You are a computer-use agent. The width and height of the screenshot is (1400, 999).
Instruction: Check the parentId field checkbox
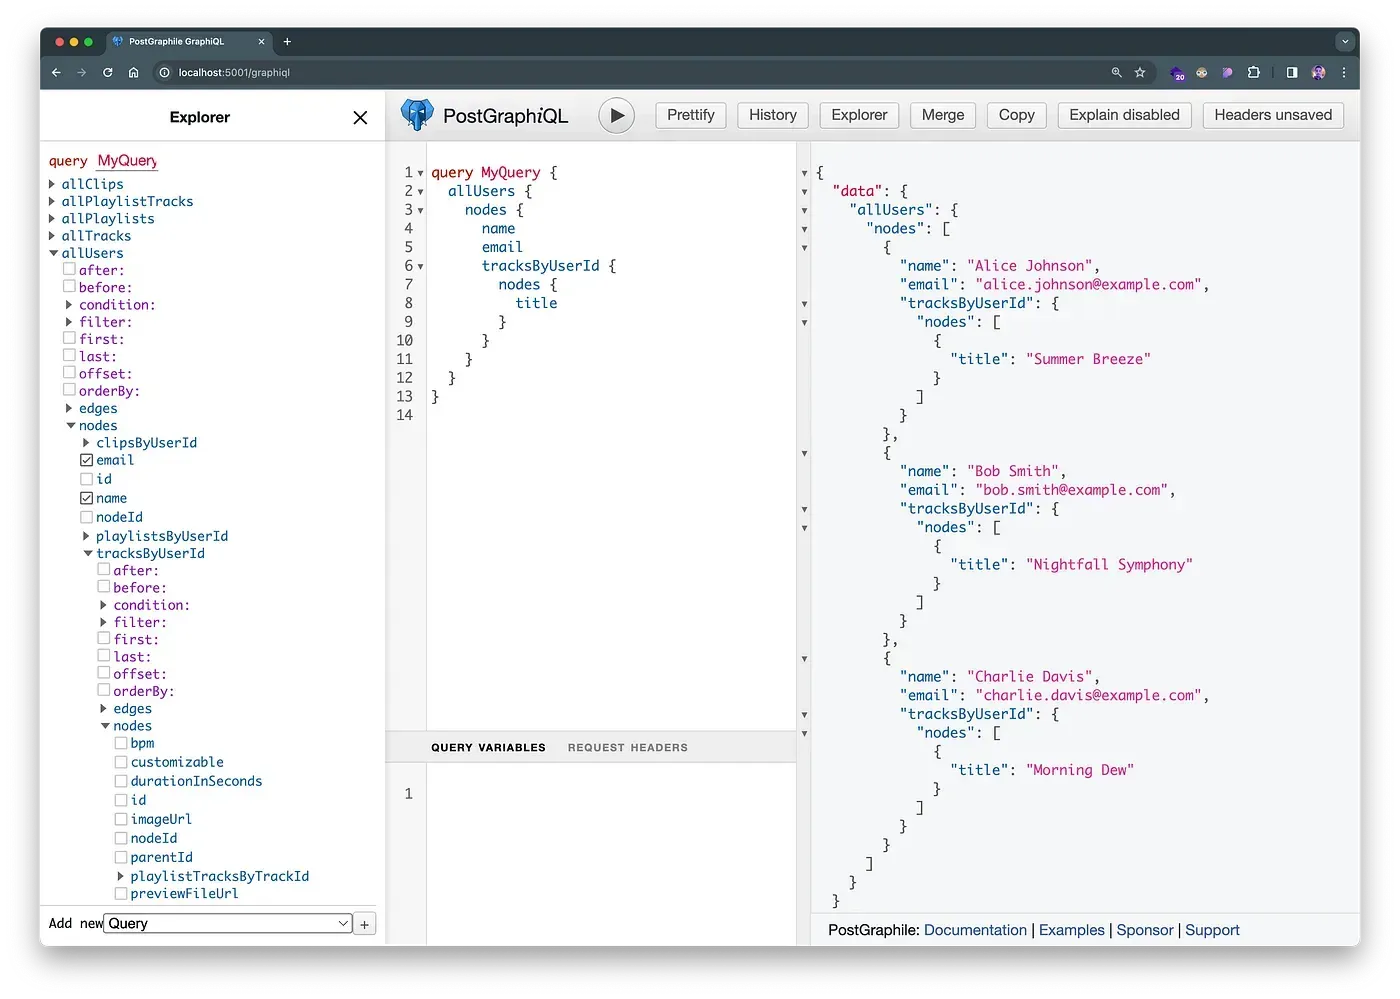121,858
